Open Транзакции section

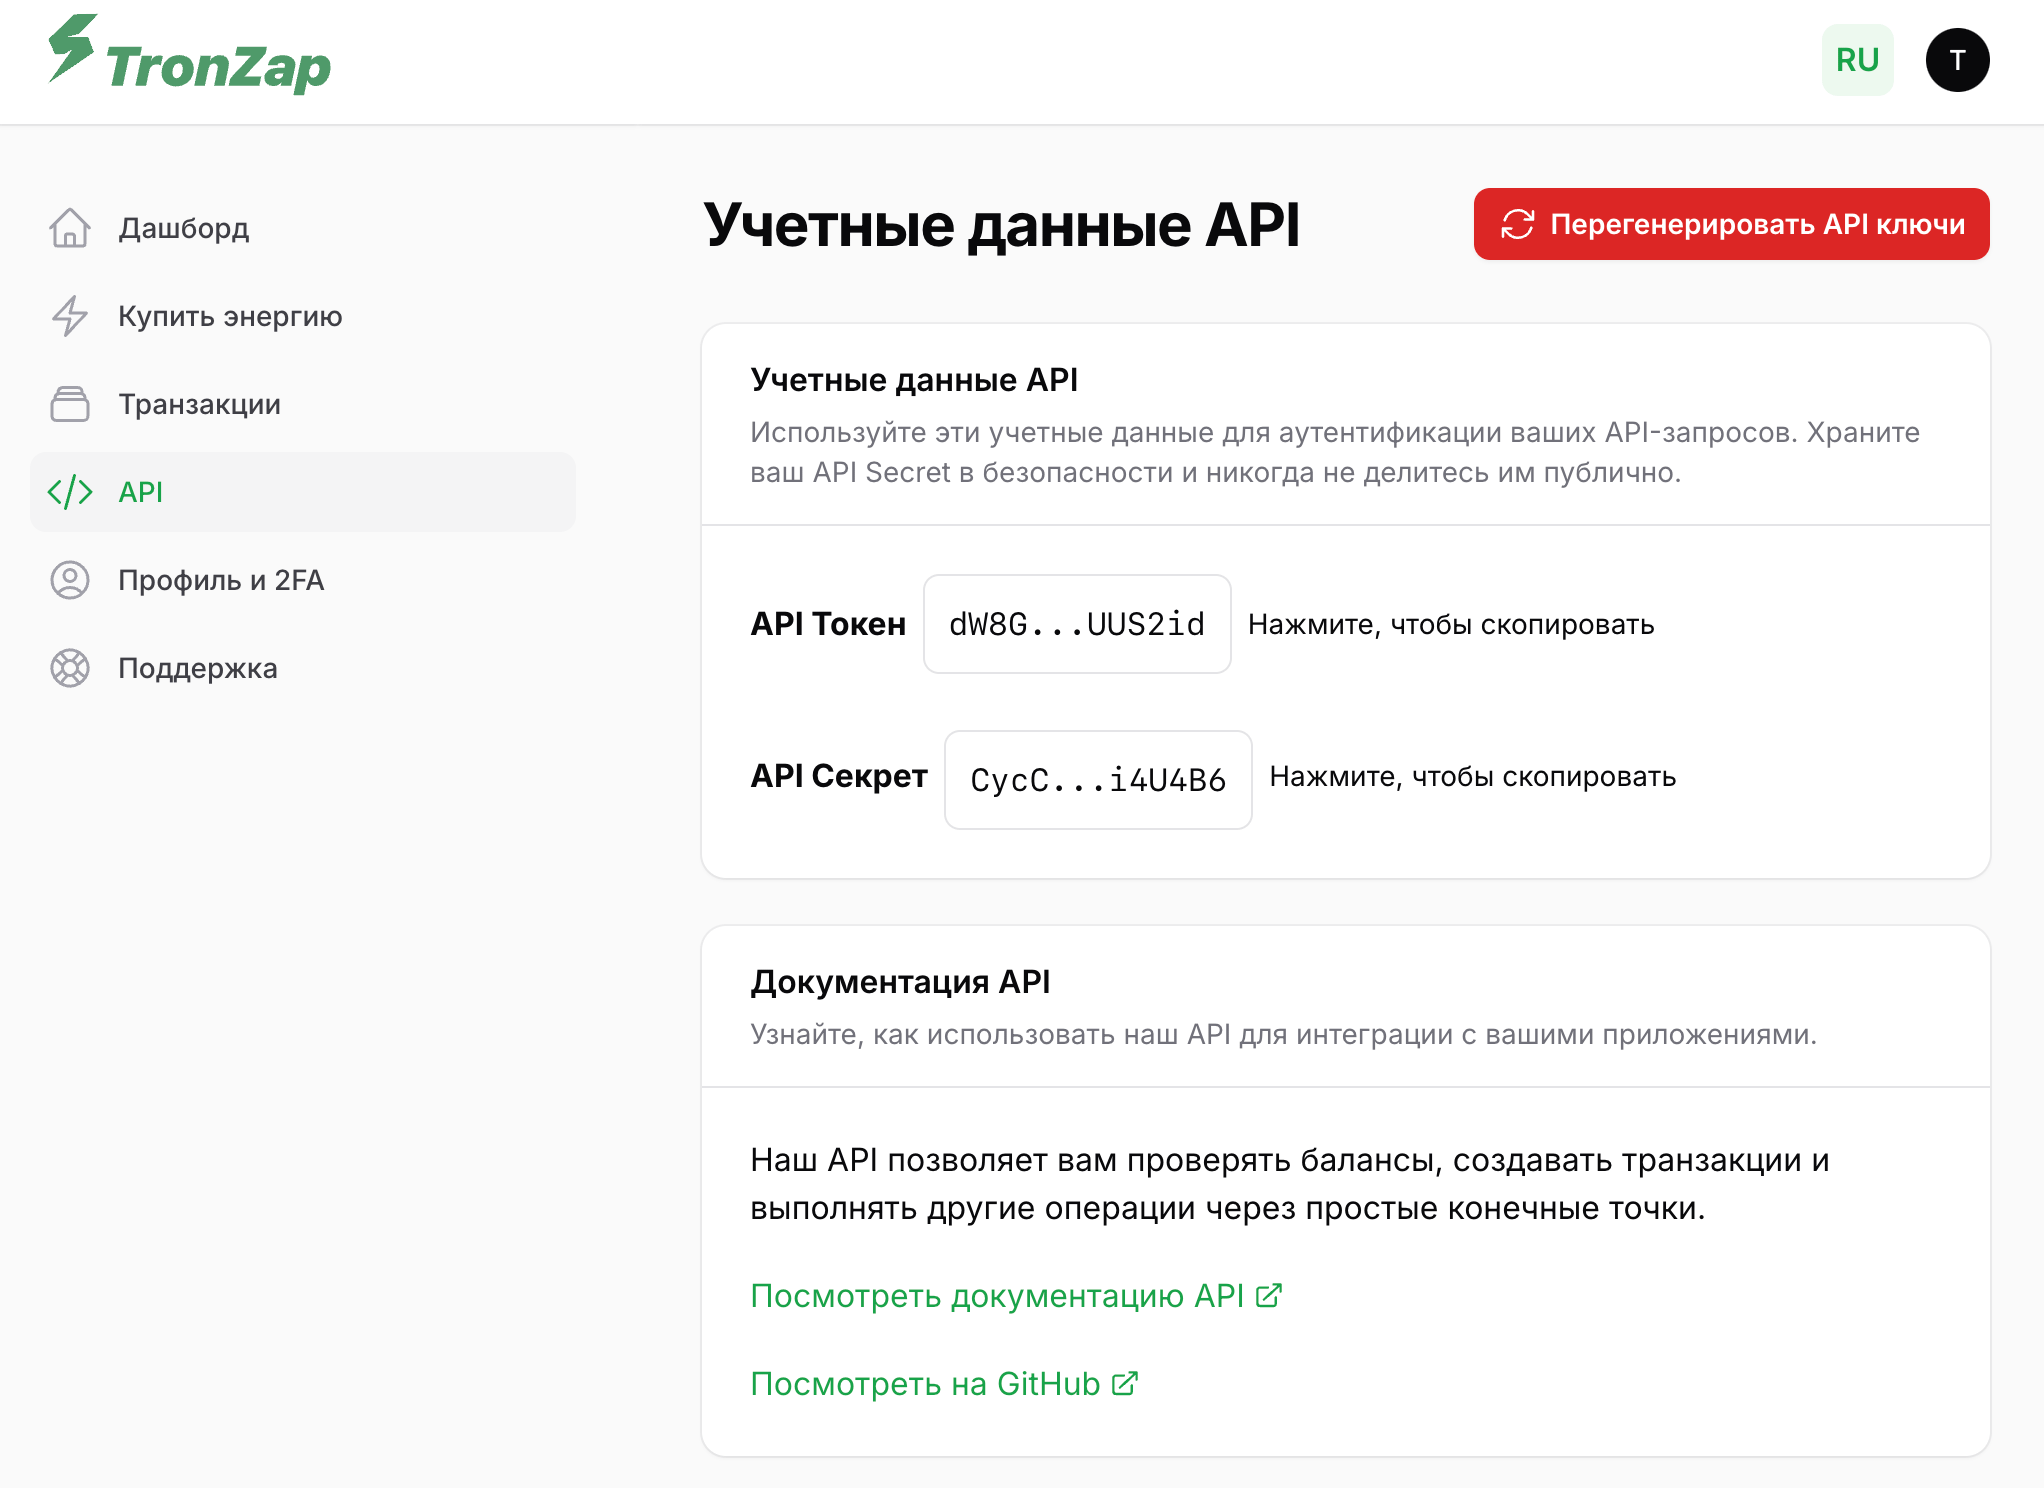303,404
